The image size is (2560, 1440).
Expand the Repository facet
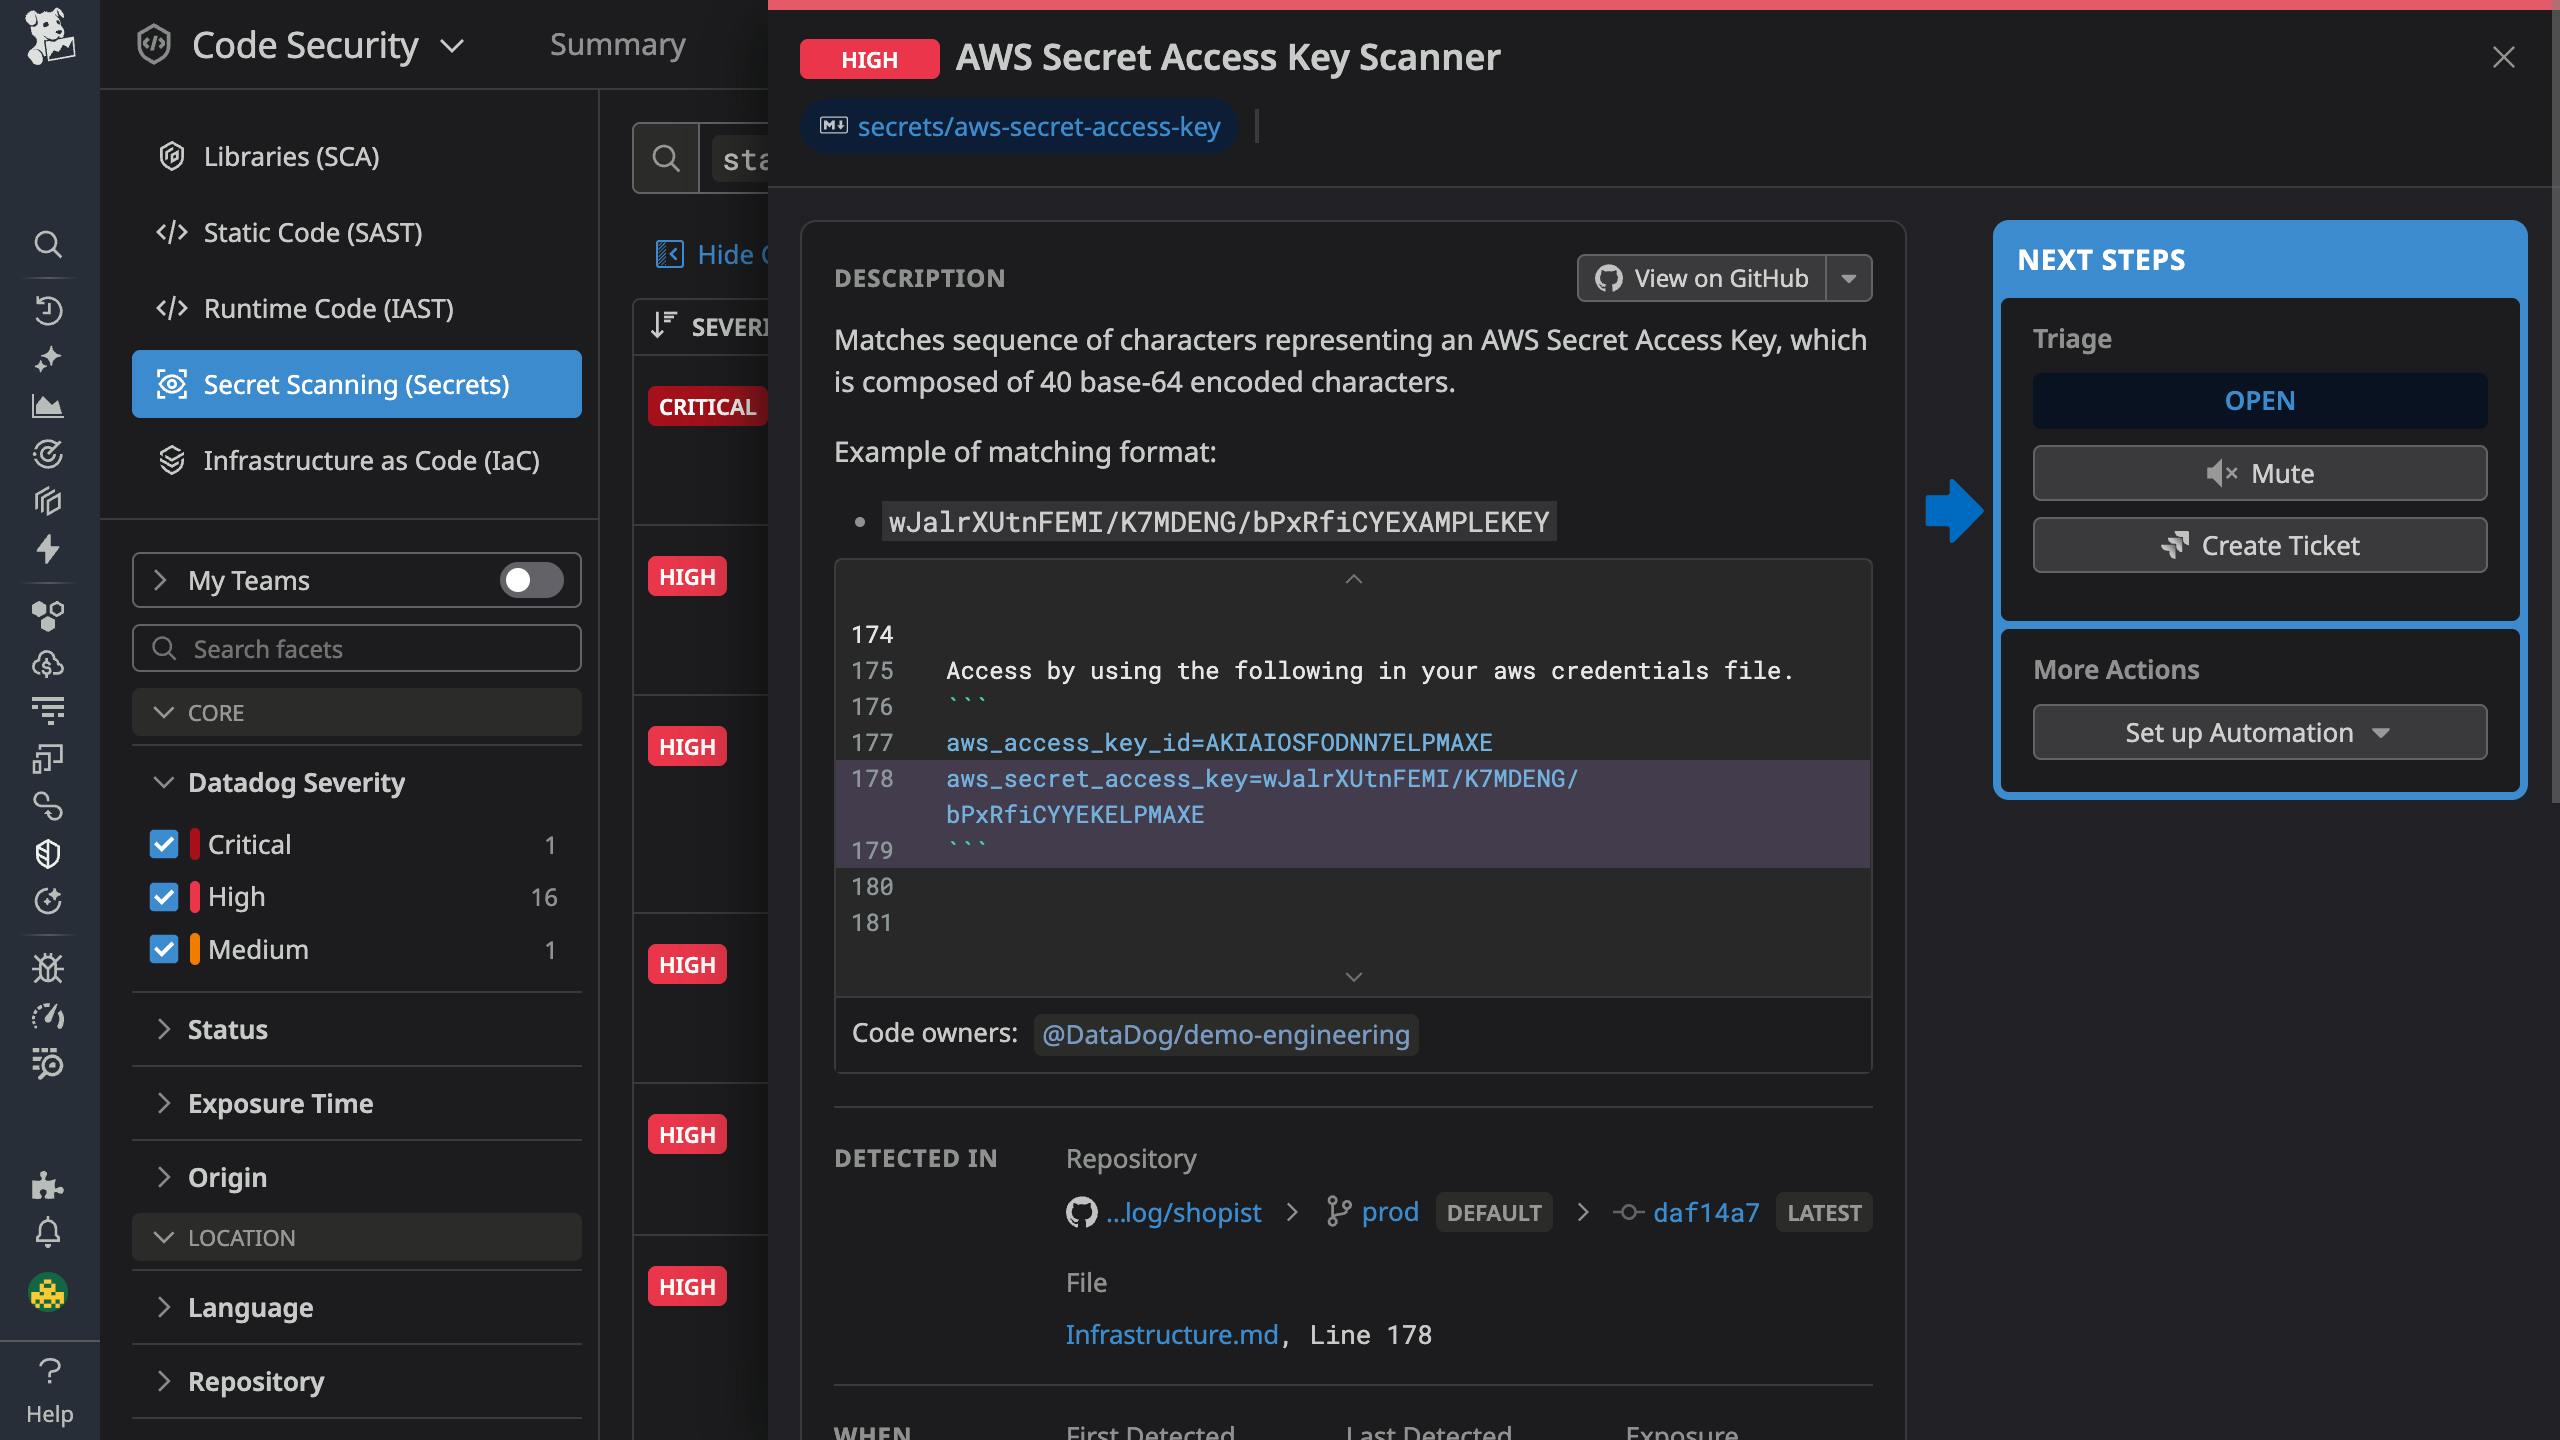coord(256,1381)
